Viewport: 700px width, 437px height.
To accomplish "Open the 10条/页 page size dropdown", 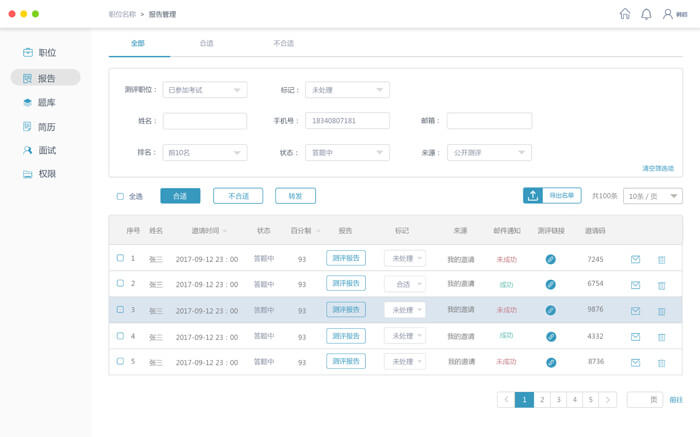I will 653,196.
